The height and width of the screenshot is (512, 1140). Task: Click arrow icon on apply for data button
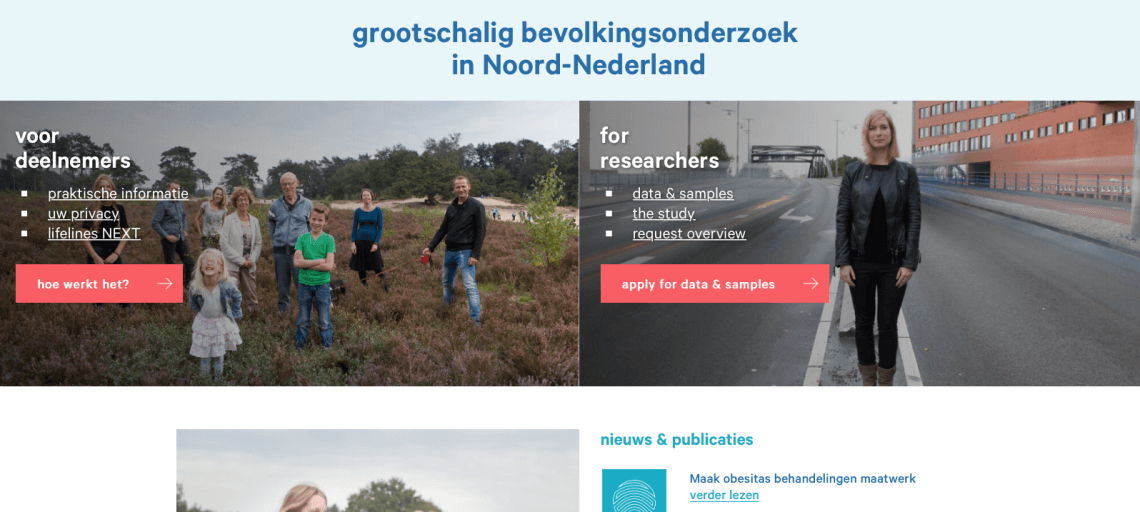pyautogui.click(x=811, y=284)
